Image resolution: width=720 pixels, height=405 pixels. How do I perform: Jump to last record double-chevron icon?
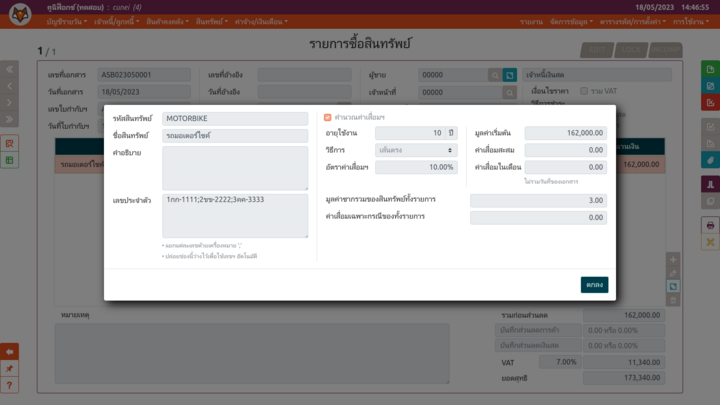pos(9,119)
